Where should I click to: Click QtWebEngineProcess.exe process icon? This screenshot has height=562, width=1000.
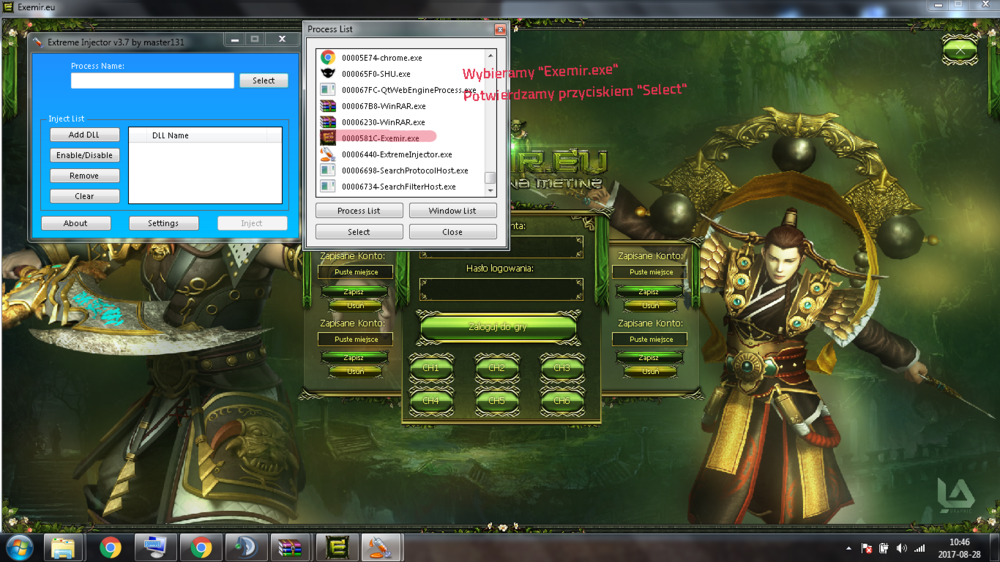pos(328,90)
